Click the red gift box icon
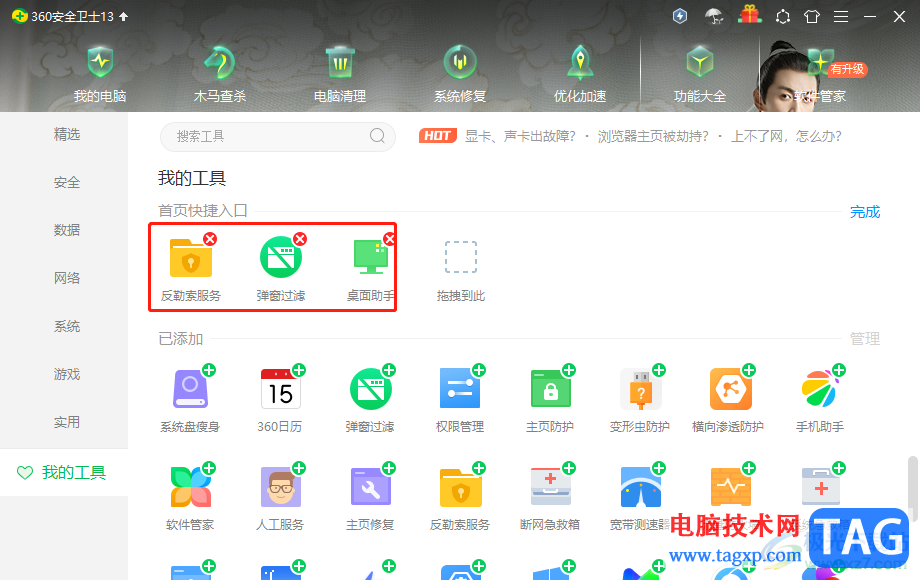The image size is (920, 580). (x=749, y=15)
